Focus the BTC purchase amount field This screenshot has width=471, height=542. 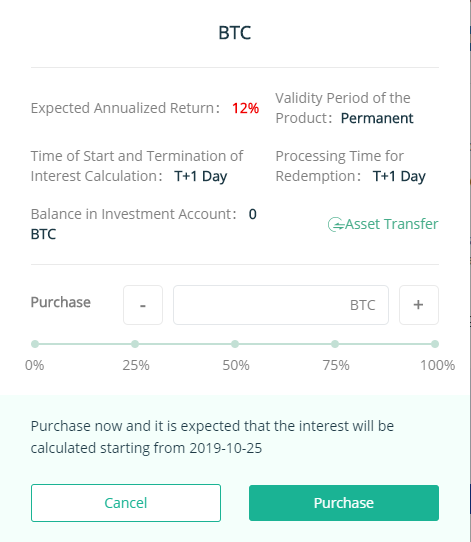coord(281,305)
